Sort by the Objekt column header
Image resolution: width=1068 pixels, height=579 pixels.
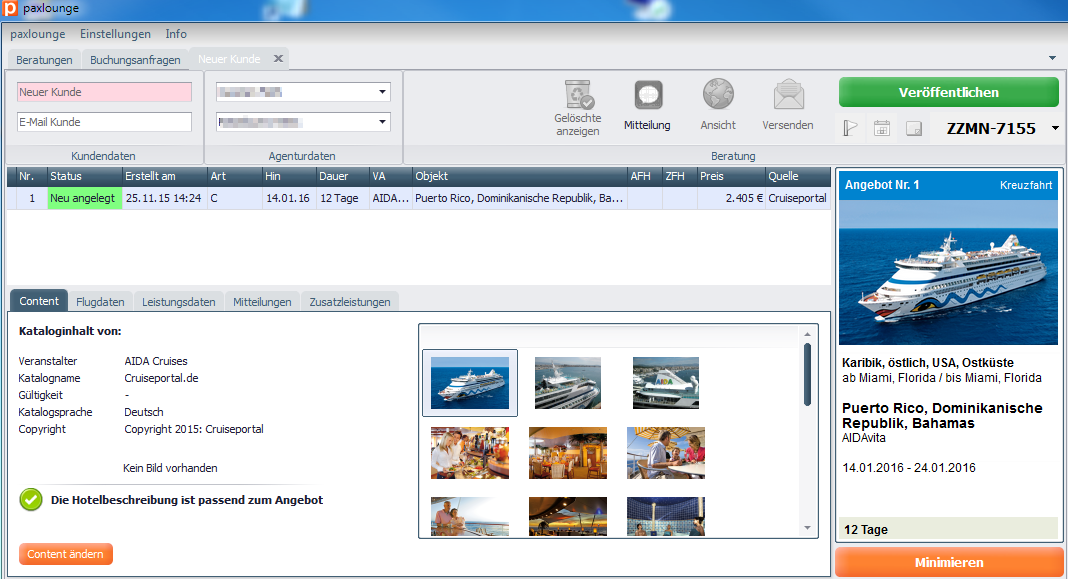click(x=520, y=176)
